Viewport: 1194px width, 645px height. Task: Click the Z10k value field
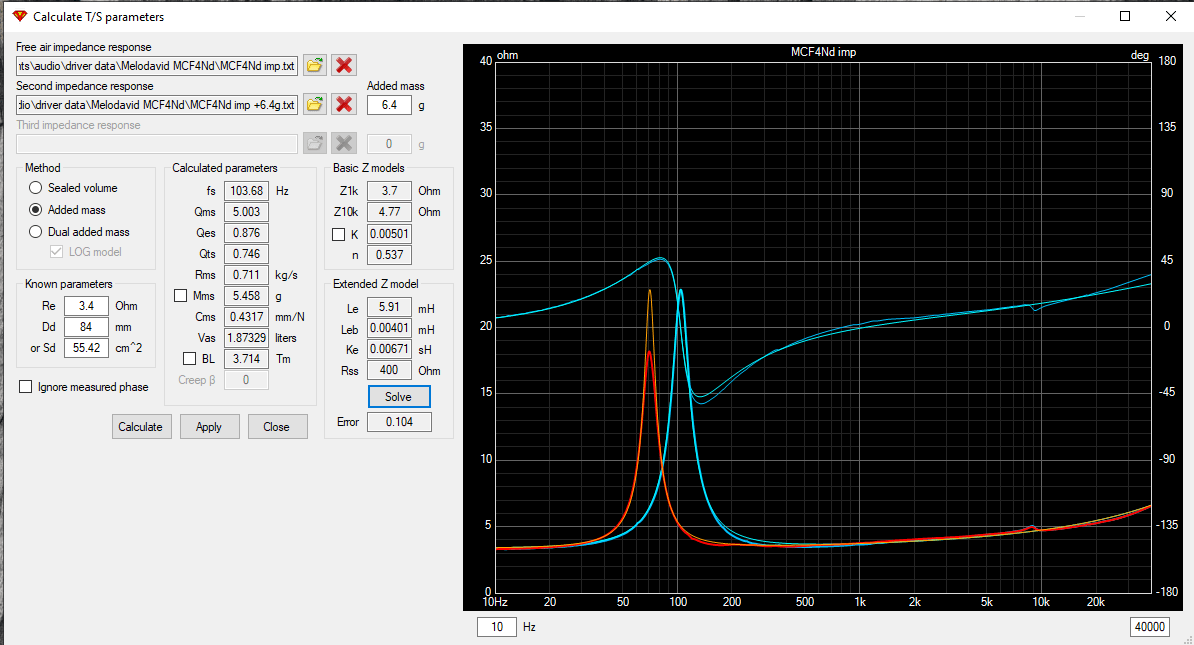[x=389, y=212]
